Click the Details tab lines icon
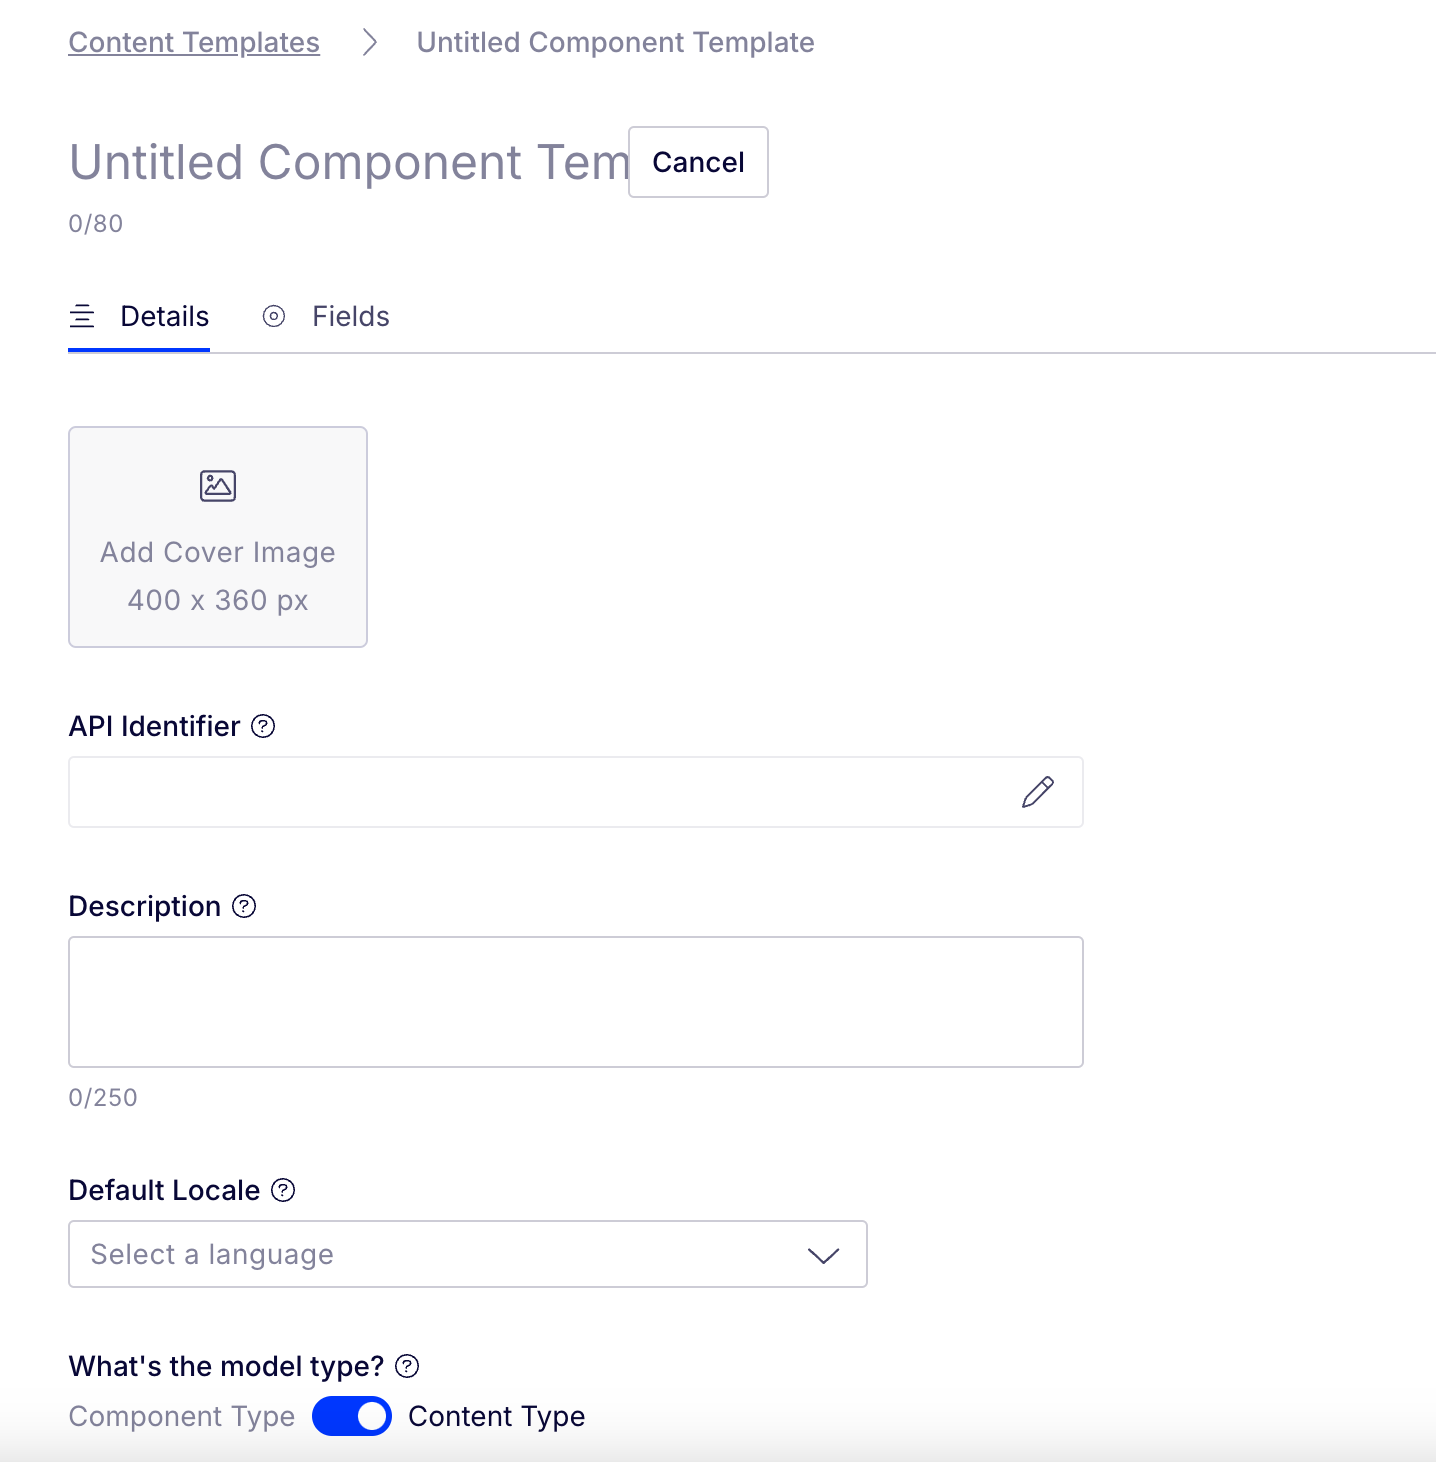The width and height of the screenshot is (1436, 1462). pos(82,317)
